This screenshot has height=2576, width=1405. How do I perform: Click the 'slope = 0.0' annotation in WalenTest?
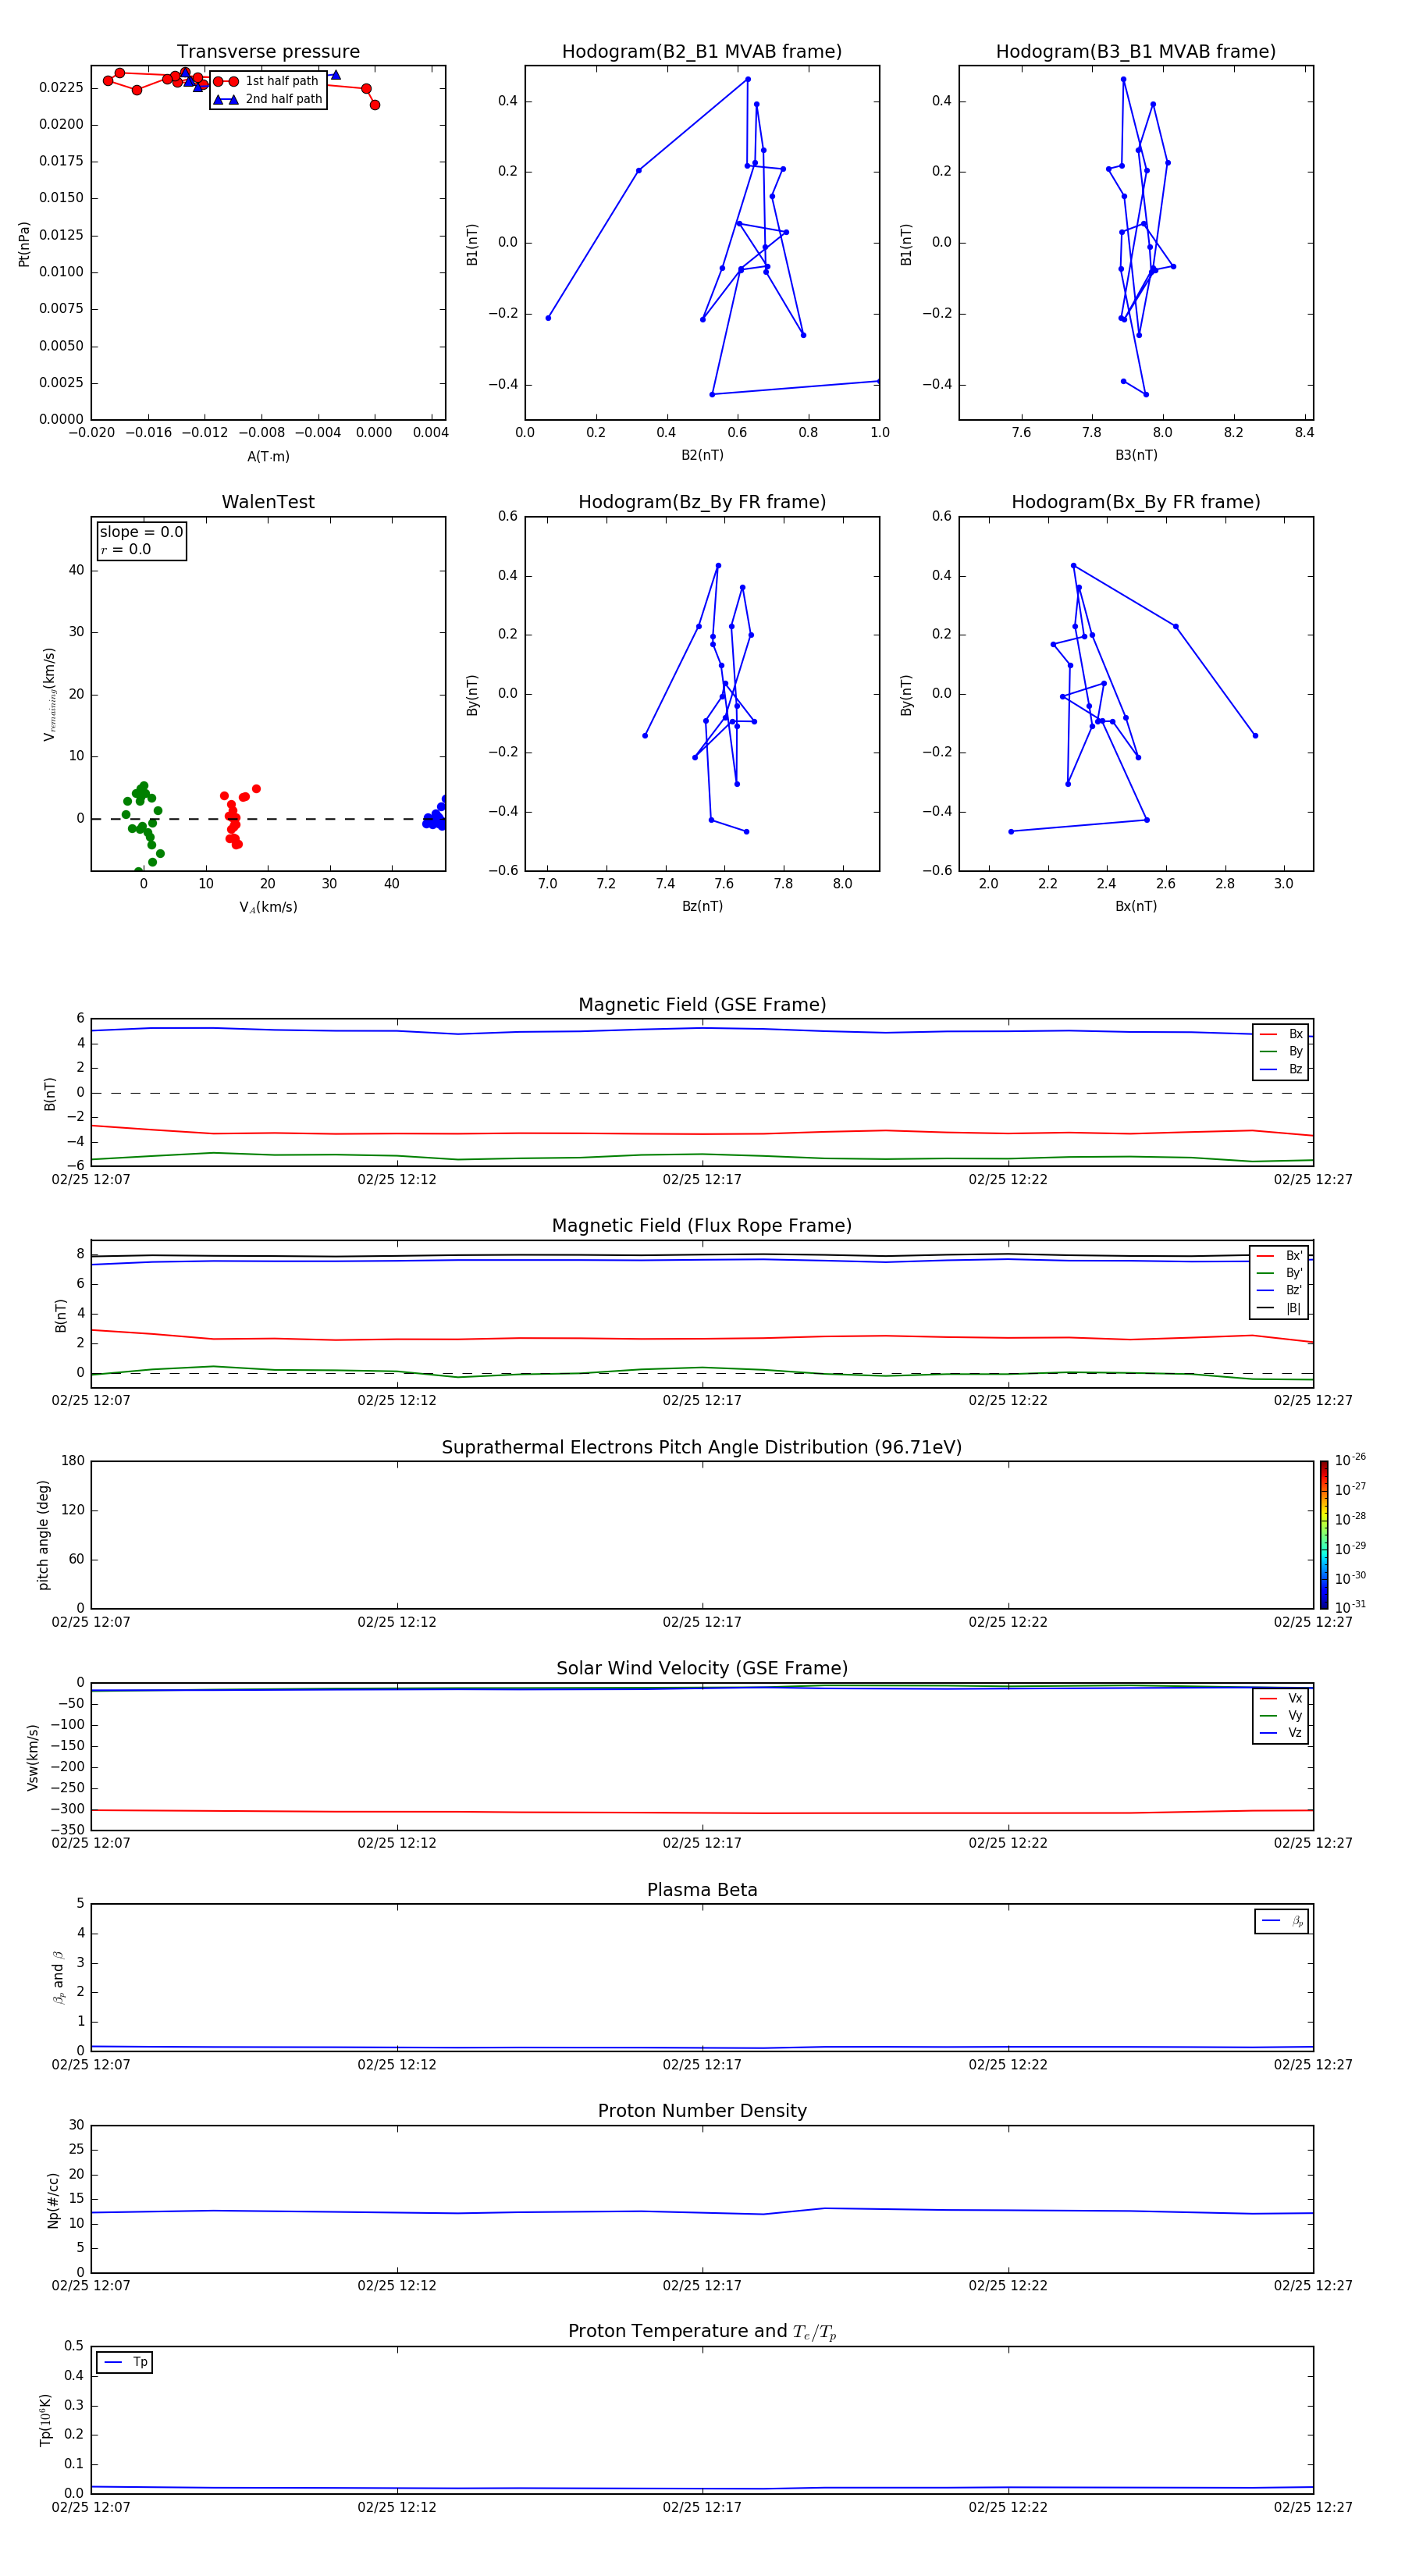click(x=141, y=532)
